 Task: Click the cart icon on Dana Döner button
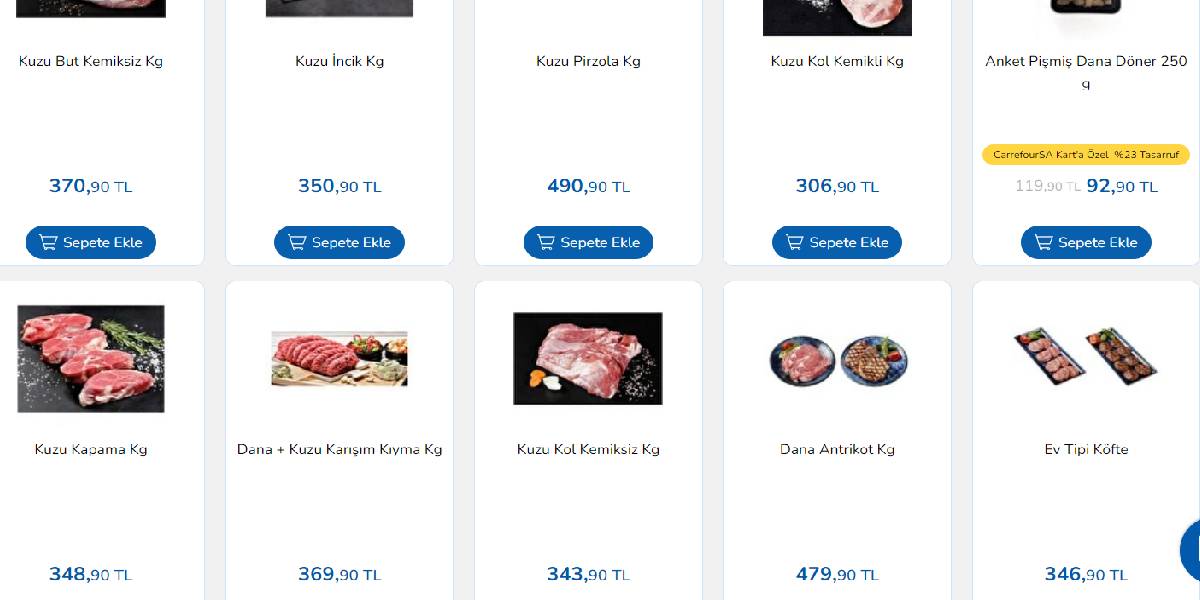click(1044, 242)
